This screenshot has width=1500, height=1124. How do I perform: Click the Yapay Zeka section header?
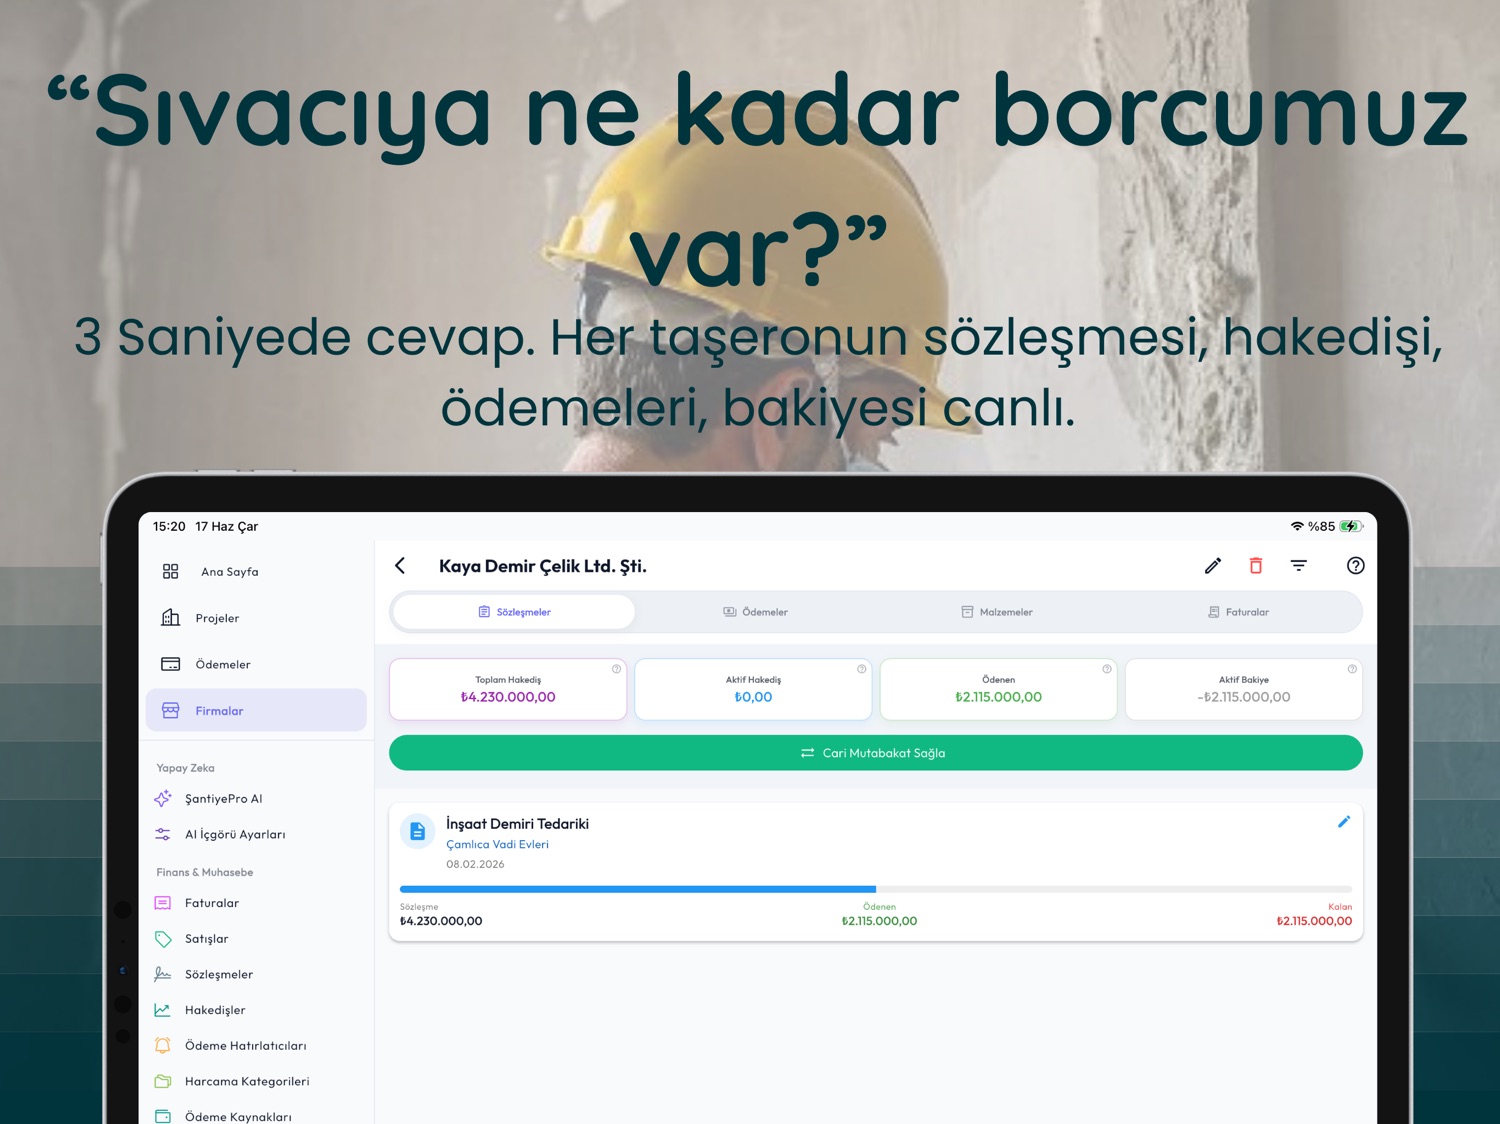coord(185,768)
